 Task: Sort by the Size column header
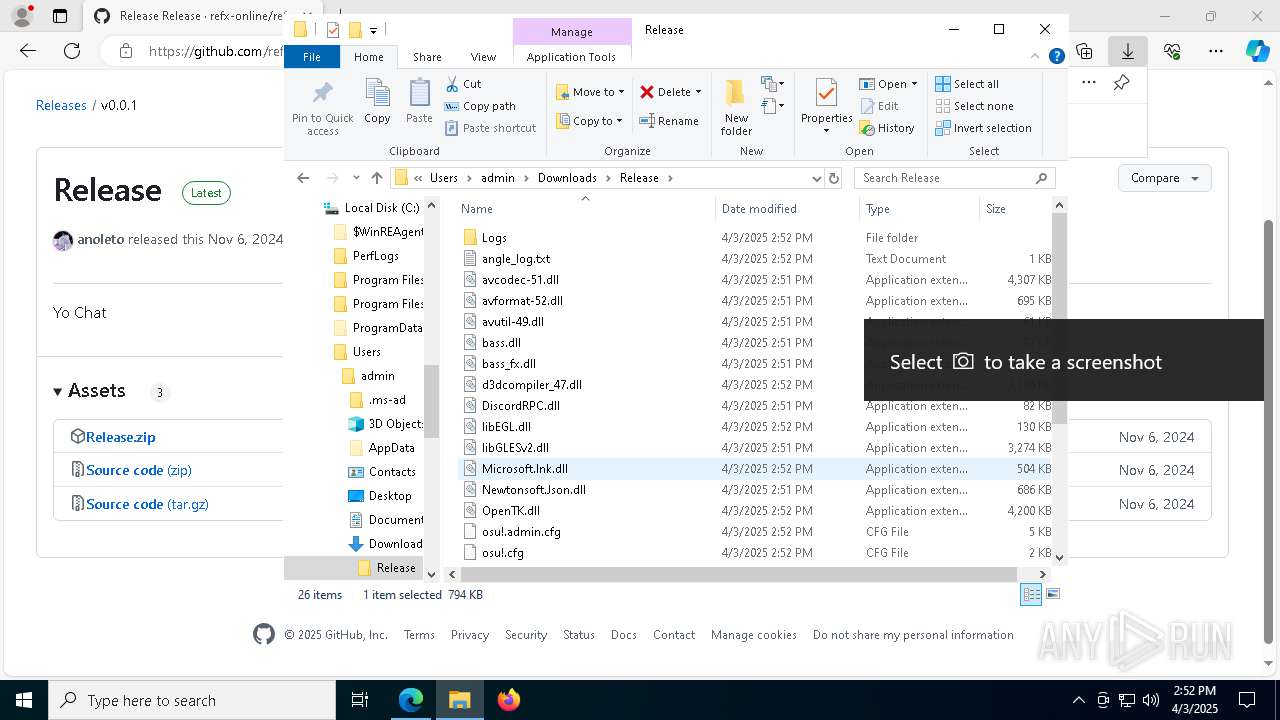click(1015, 209)
